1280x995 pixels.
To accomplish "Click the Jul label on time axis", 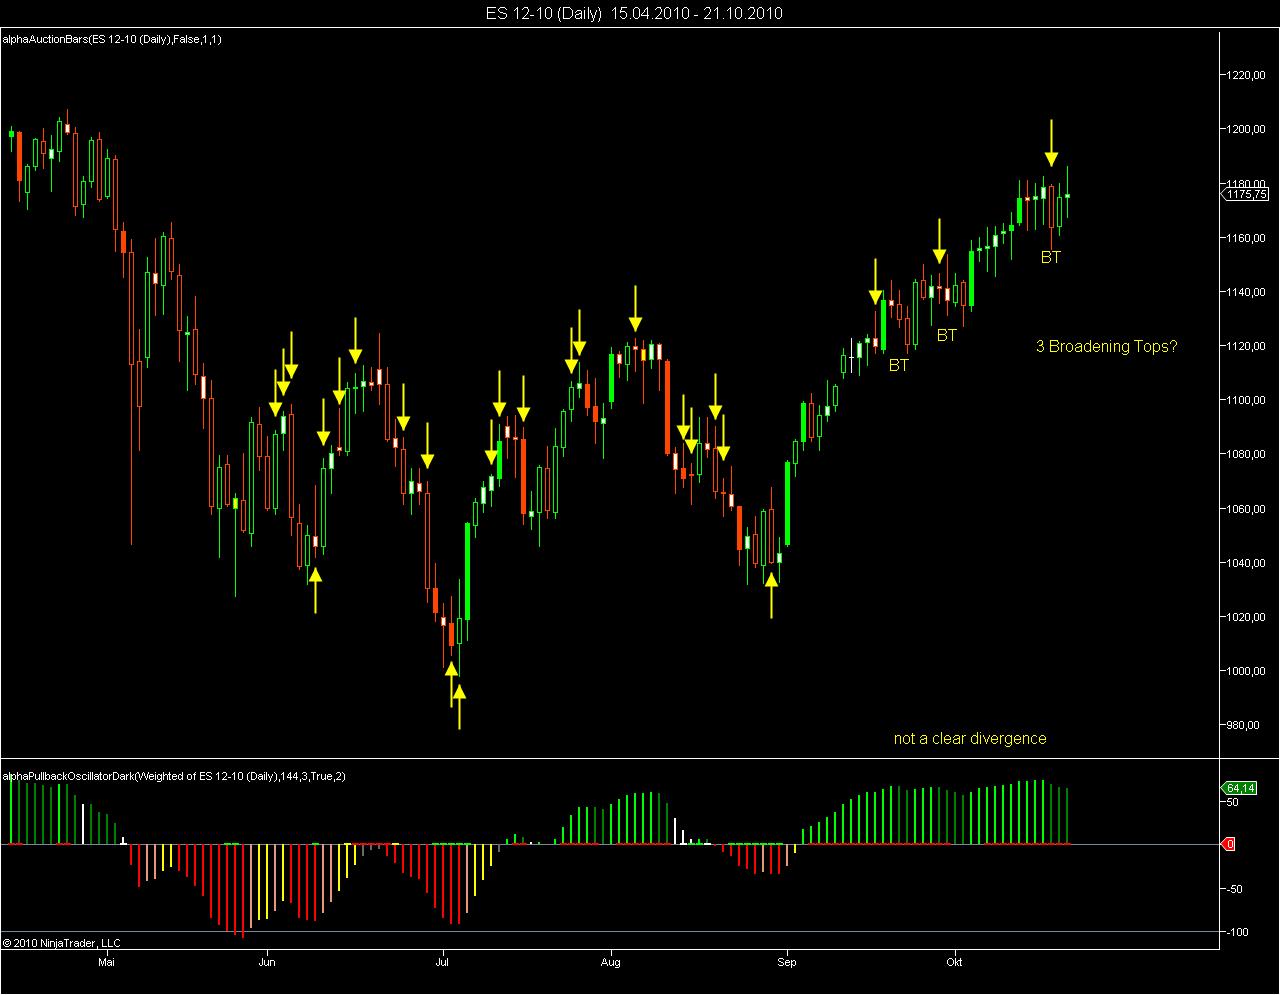I will 442,963.
